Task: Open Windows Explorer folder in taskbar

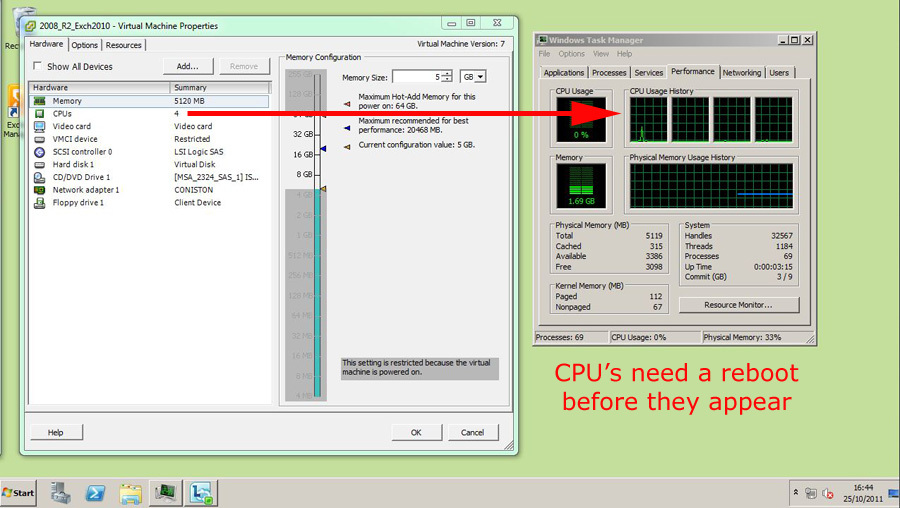Action: [131, 493]
